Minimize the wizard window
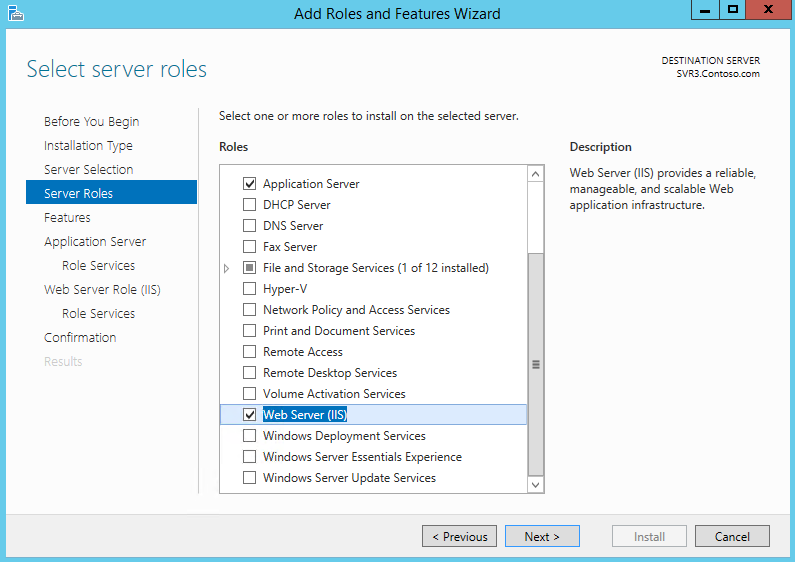This screenshot has width=795, height=562. coord(705,10)
